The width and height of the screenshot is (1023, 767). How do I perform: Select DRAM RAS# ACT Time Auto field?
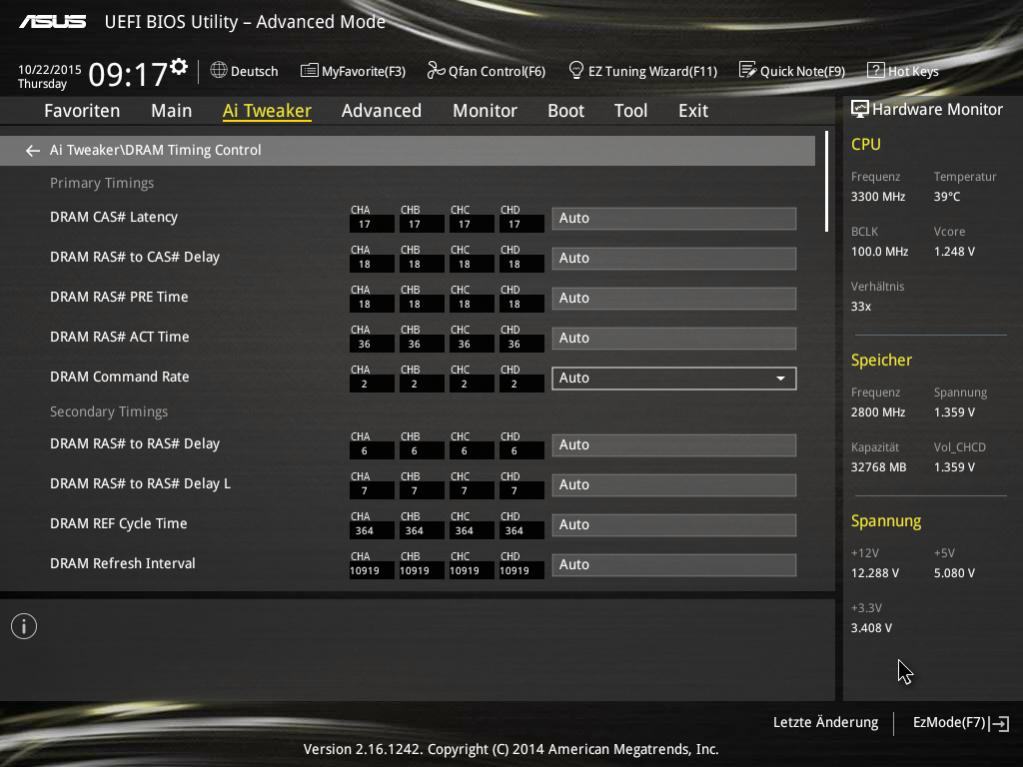pos(674,338)
